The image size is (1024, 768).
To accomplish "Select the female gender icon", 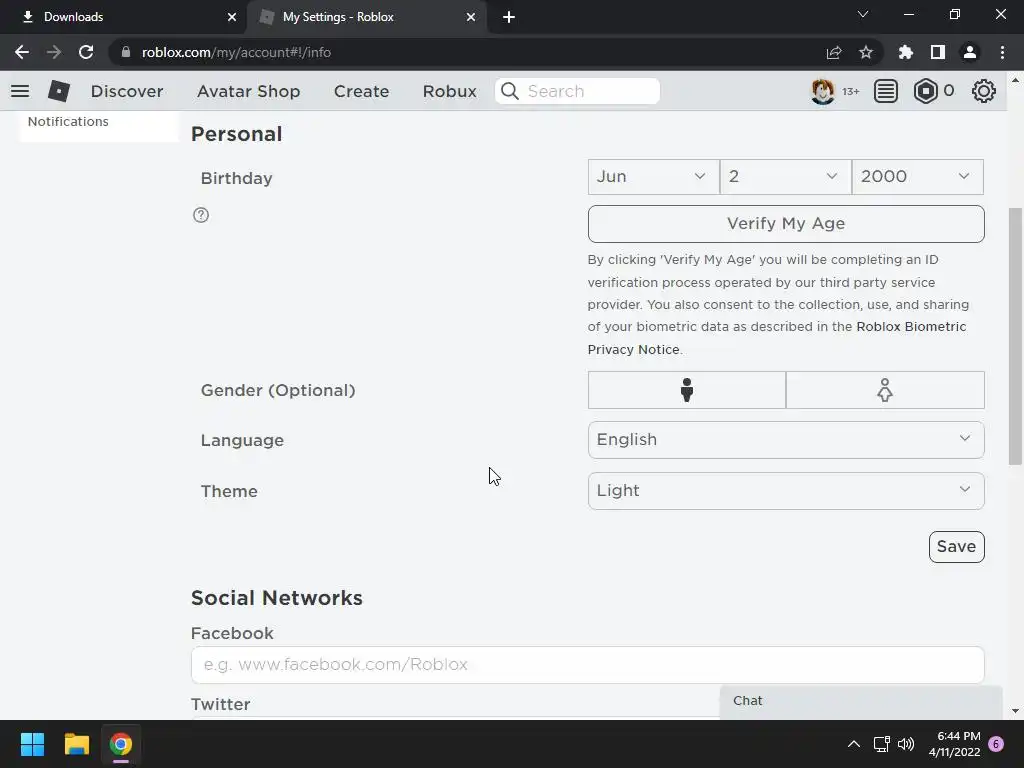I will 885,390.
